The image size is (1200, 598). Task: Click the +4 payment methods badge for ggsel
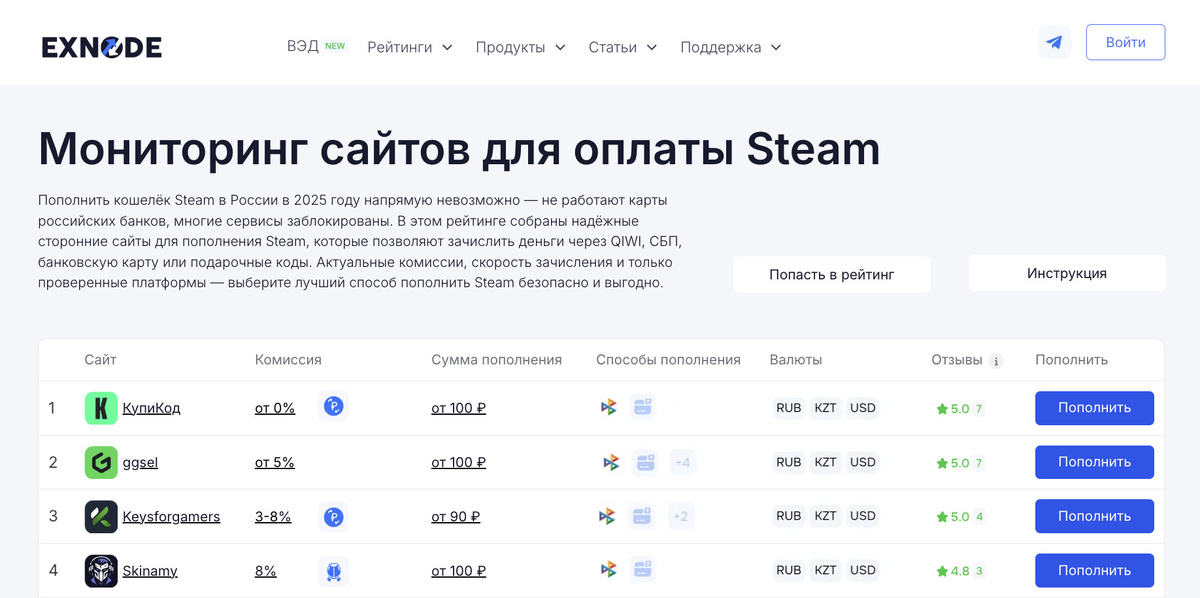tap(681, 462)
